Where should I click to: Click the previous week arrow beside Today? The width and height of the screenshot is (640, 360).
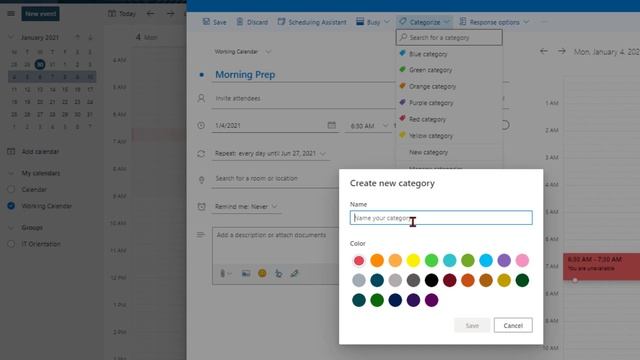(150, 13)
